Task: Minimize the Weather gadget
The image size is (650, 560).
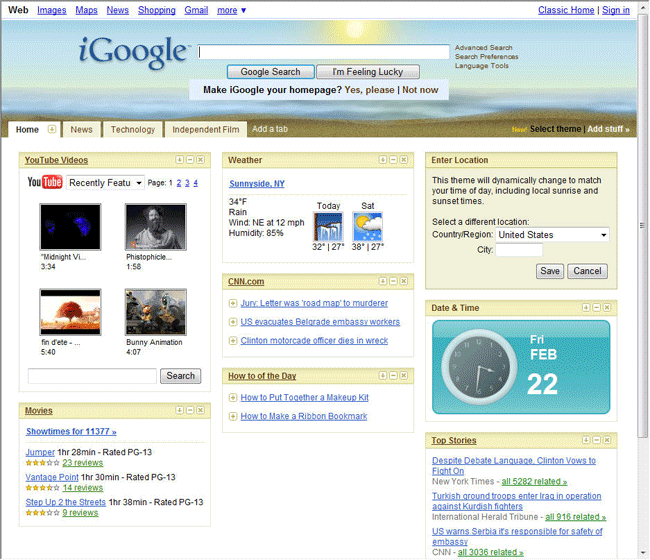Action: (393, 160)
